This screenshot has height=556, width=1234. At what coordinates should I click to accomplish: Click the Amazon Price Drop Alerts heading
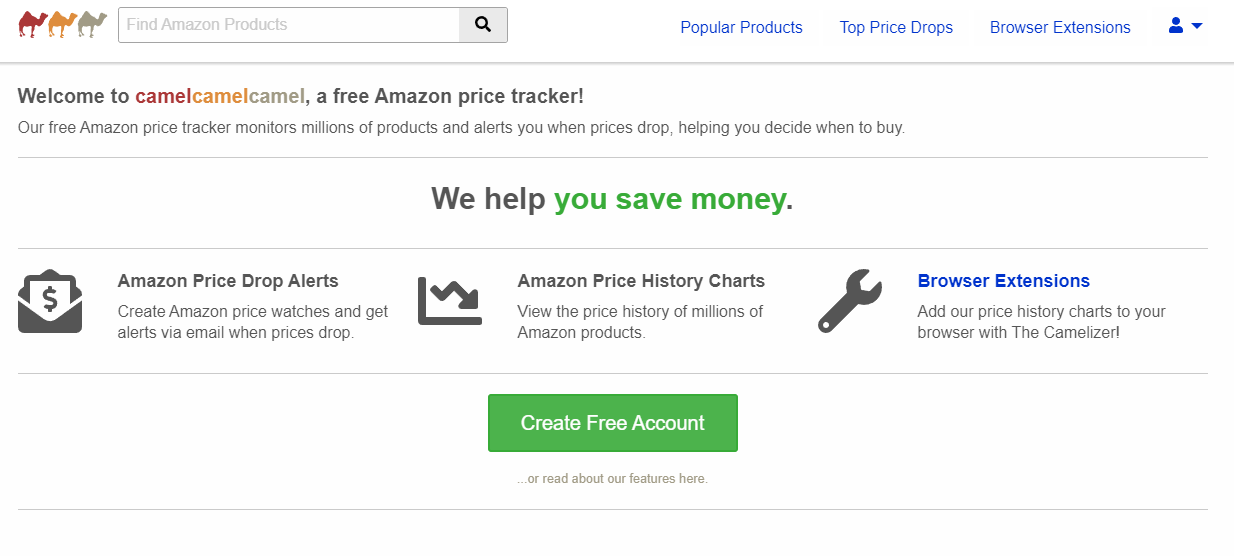point(228,281)
